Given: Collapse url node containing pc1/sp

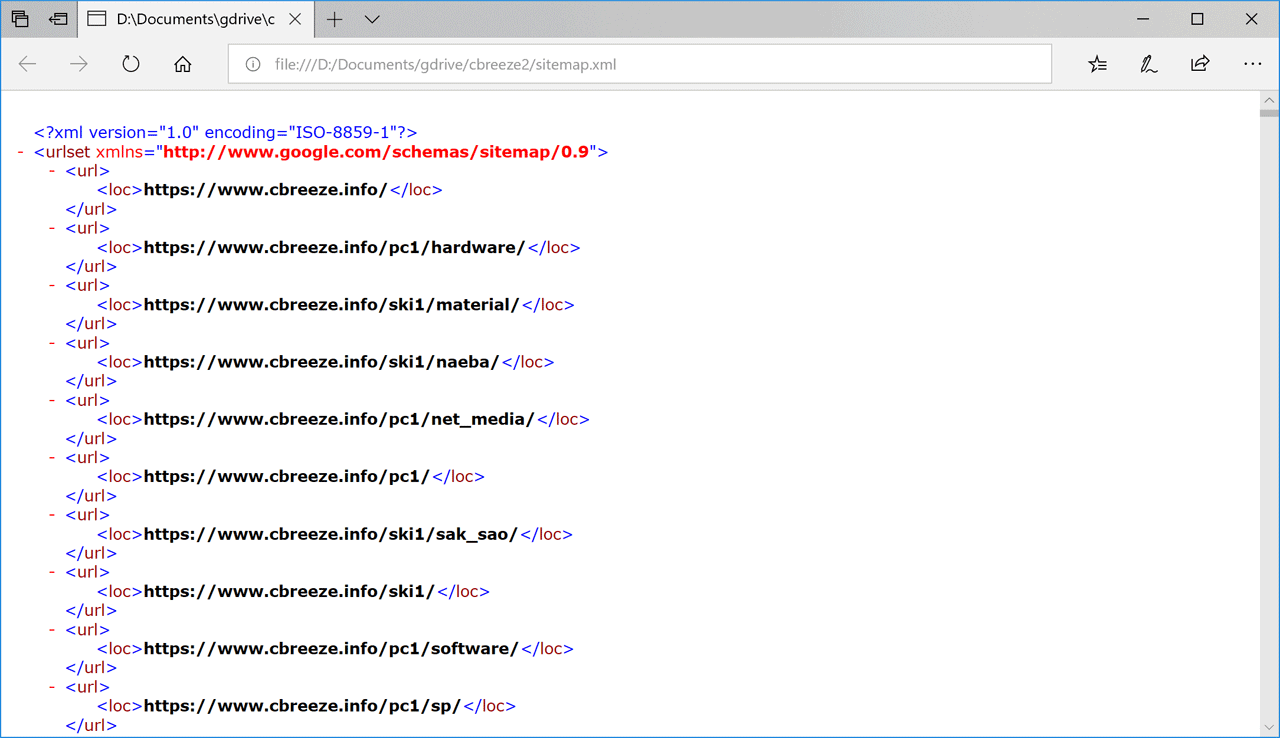Looking at the screenshot, I should pos(52,687).
